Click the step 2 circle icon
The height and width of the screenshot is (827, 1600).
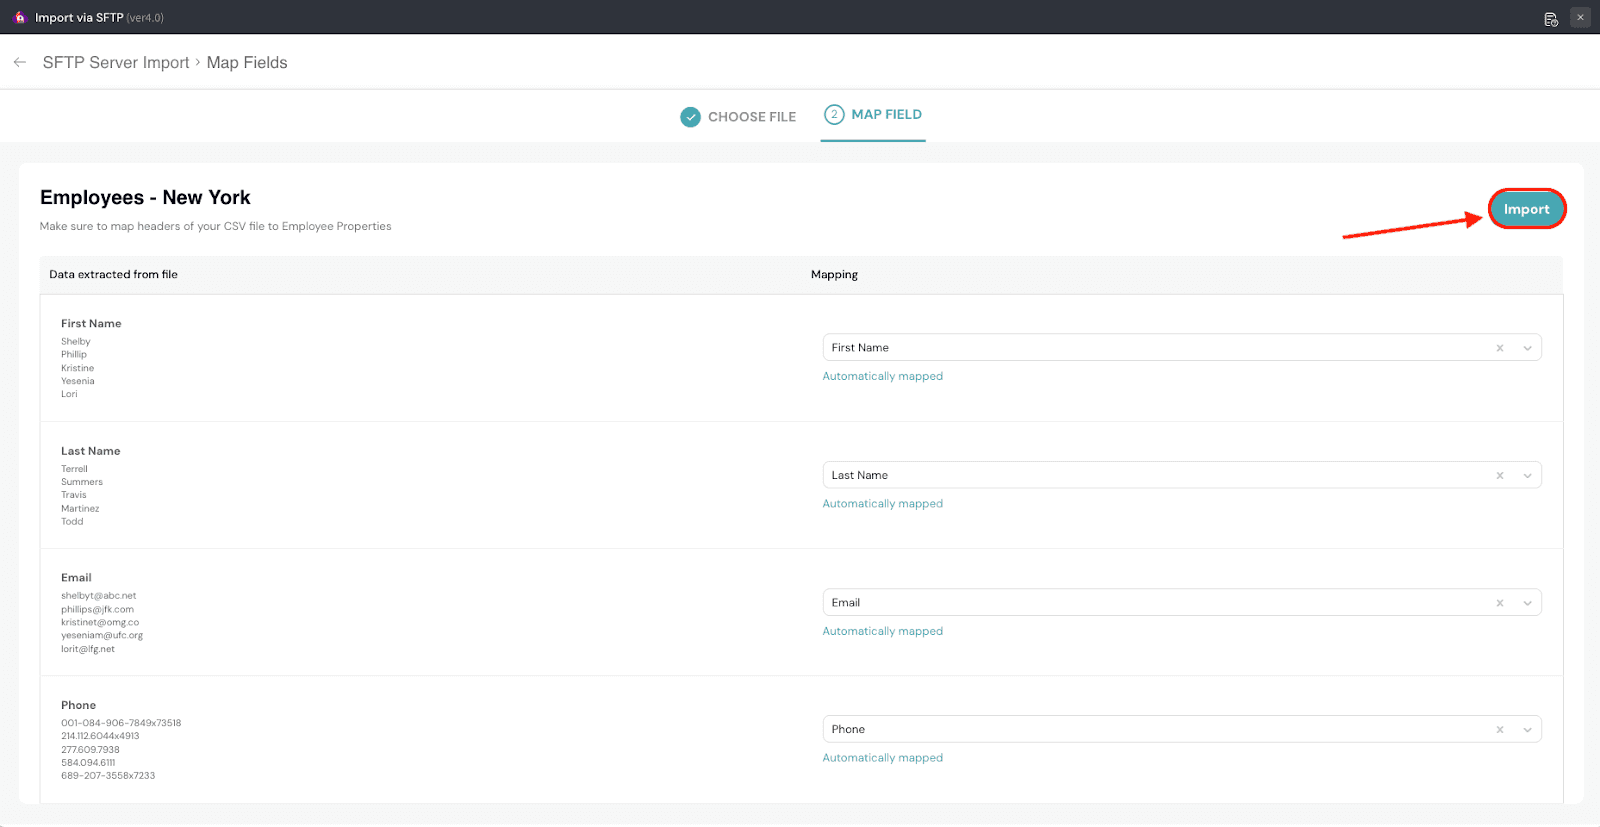coord(834,115)
